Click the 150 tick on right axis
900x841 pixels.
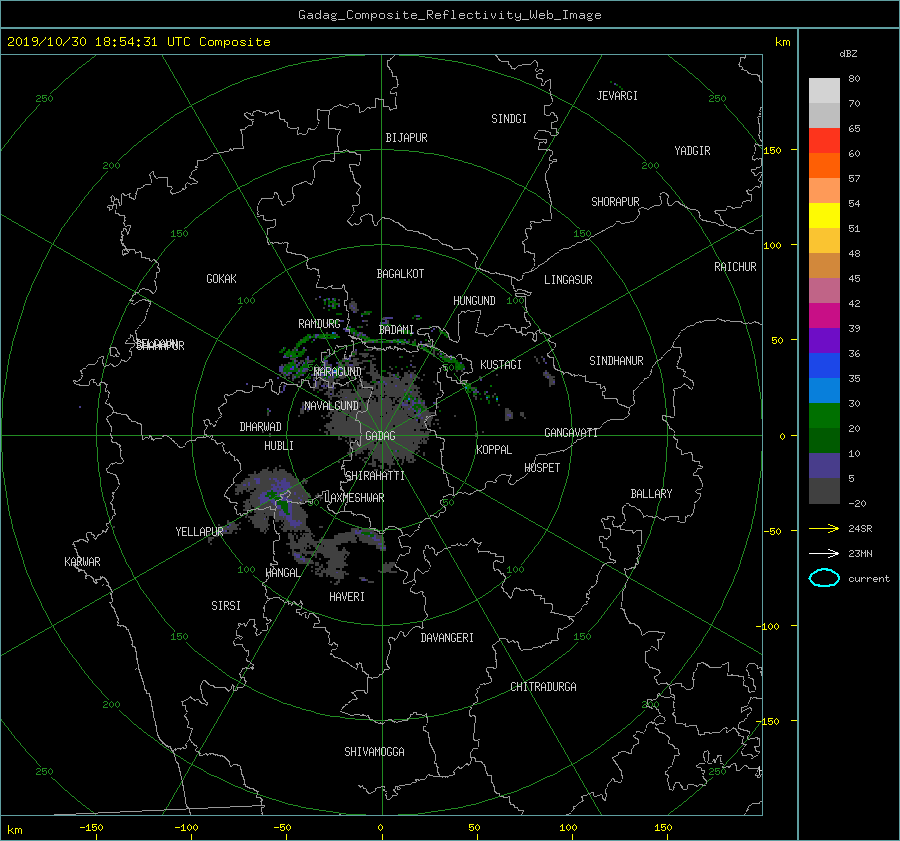coord(773,150)
